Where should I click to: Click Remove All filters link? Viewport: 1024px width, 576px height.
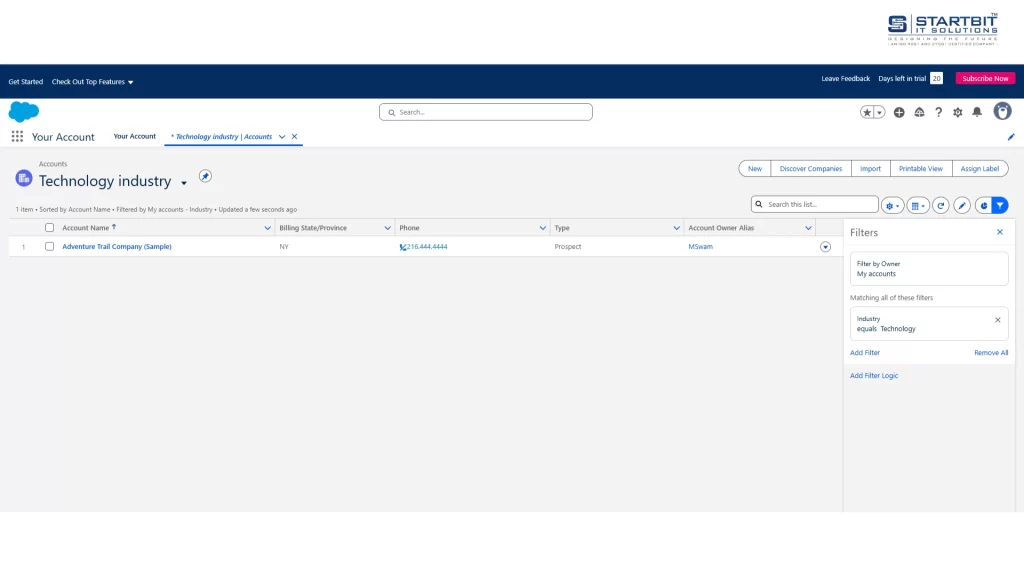[x=991, y=353]
